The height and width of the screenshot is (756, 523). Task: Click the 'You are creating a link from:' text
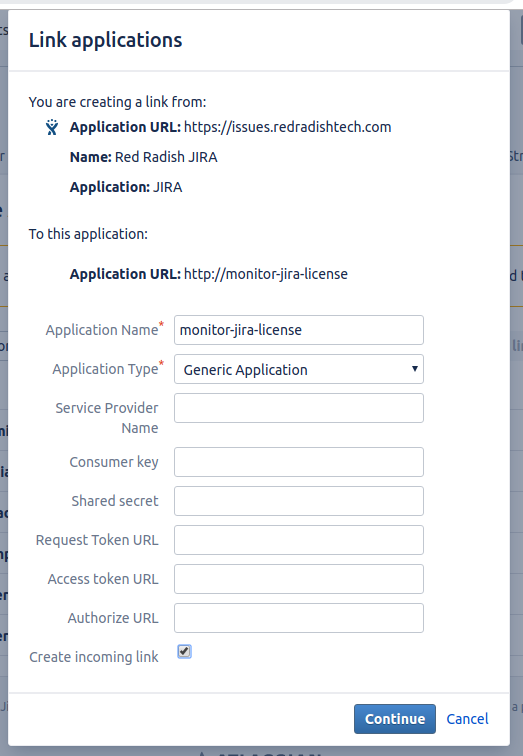pyautogui.click(x=117, y=102)
